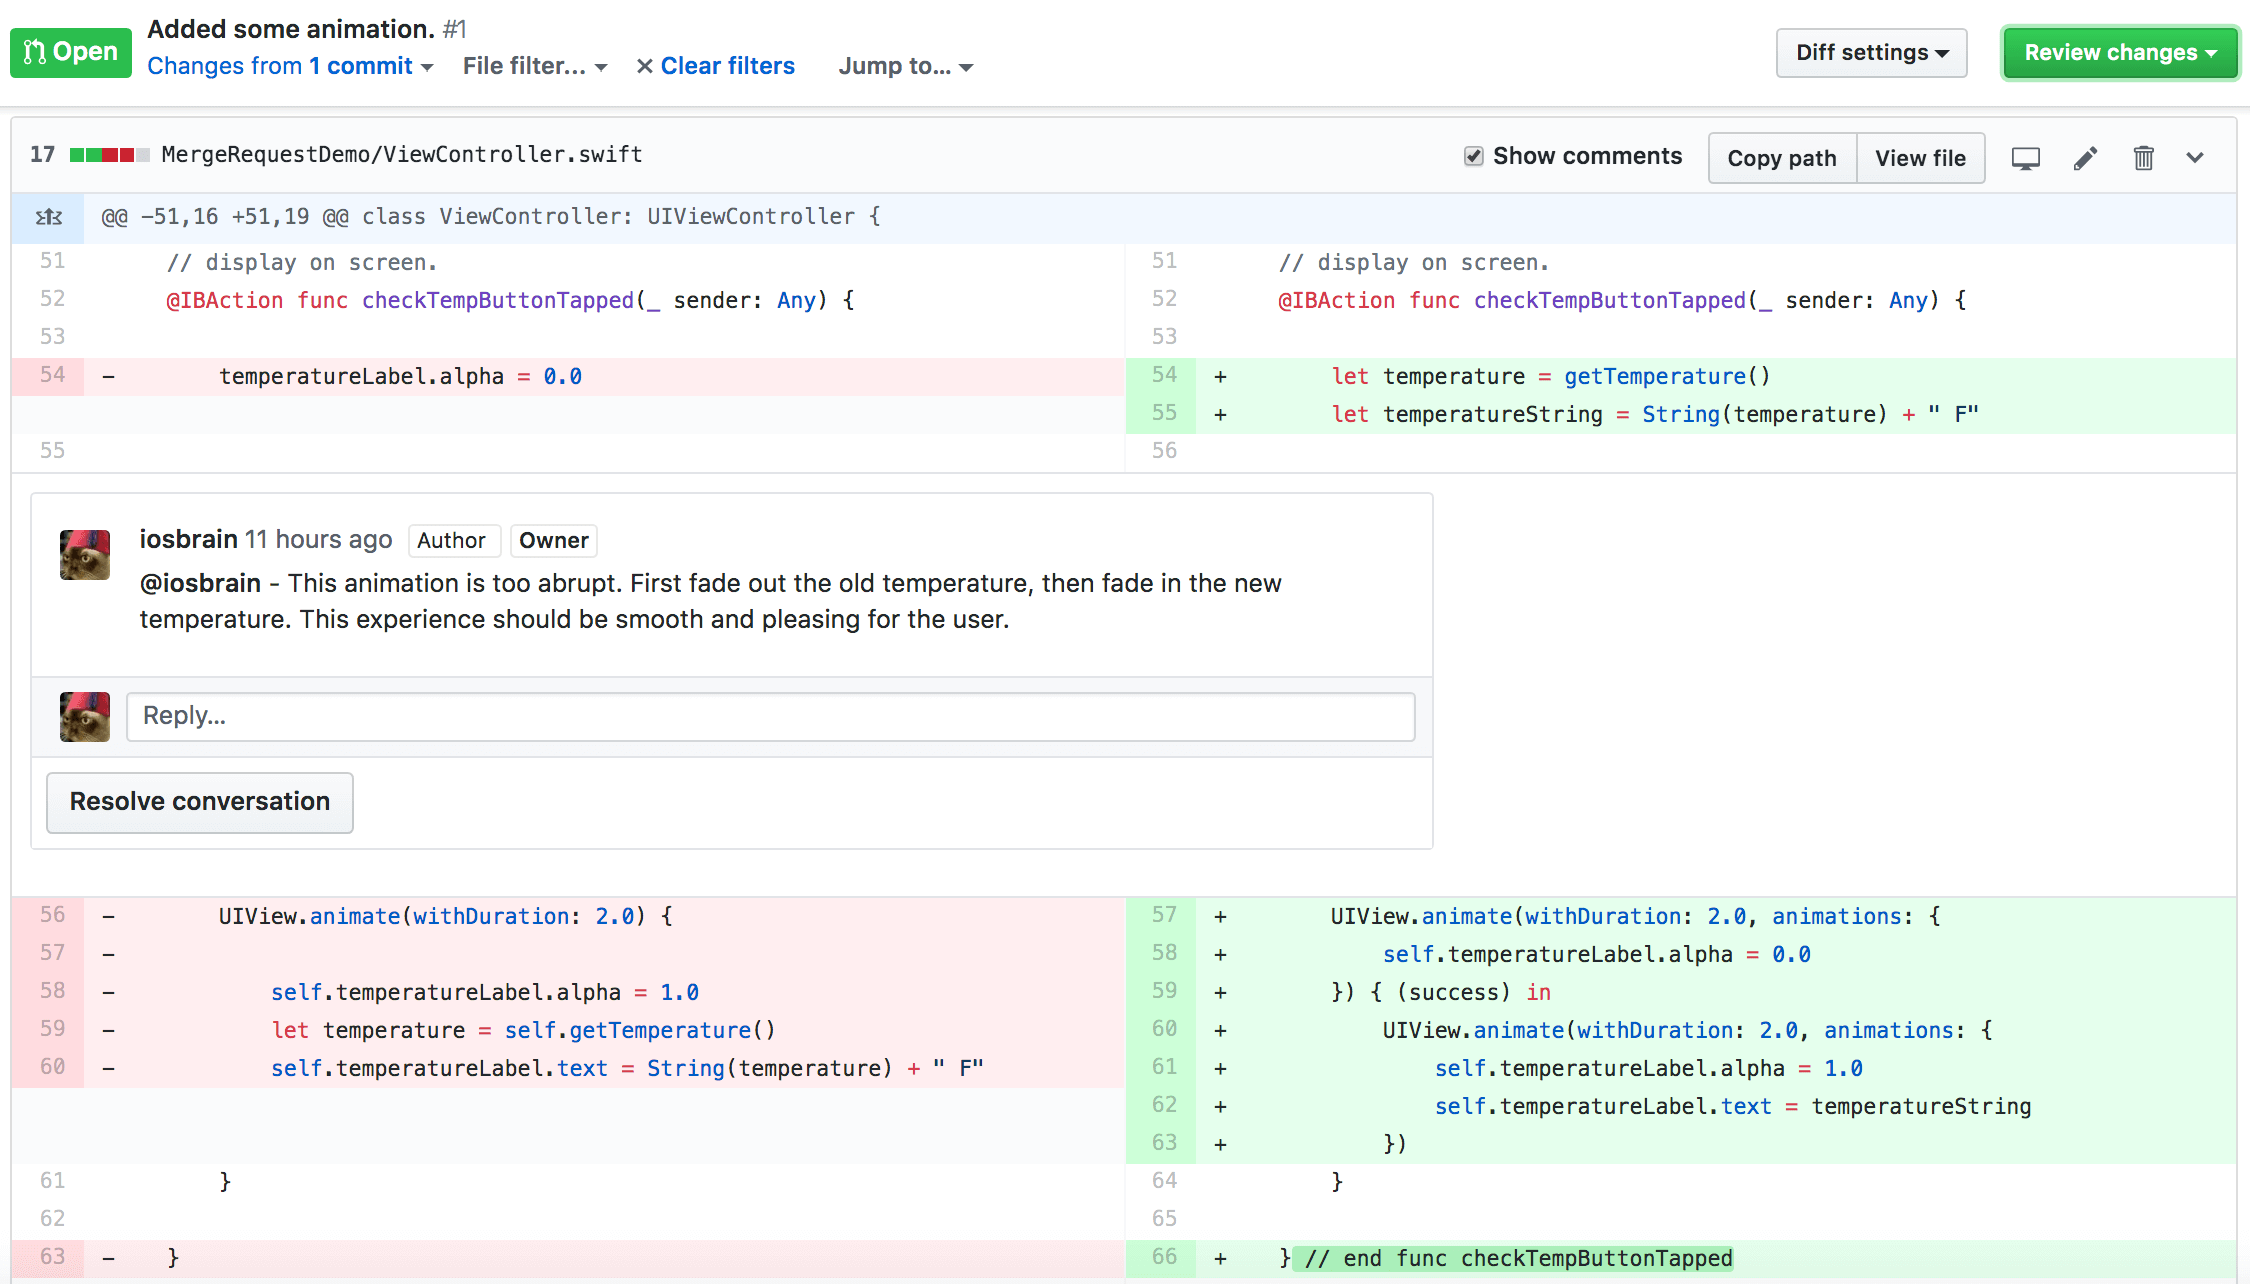
Task: Click inside the Reply text field
Action: (770, 716)
